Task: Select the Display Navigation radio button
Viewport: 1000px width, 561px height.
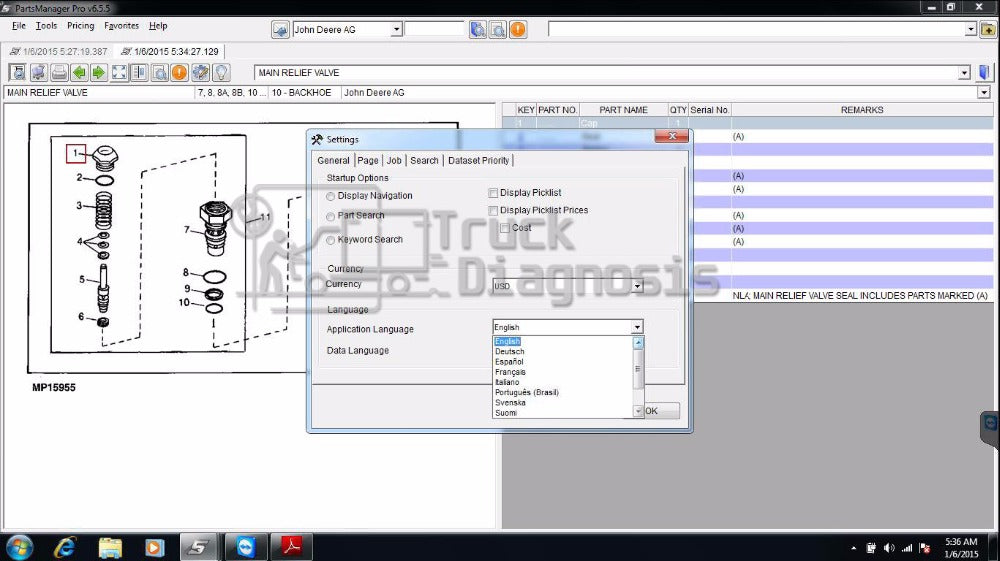Action: pyautogui.click(x=331, y=196)
